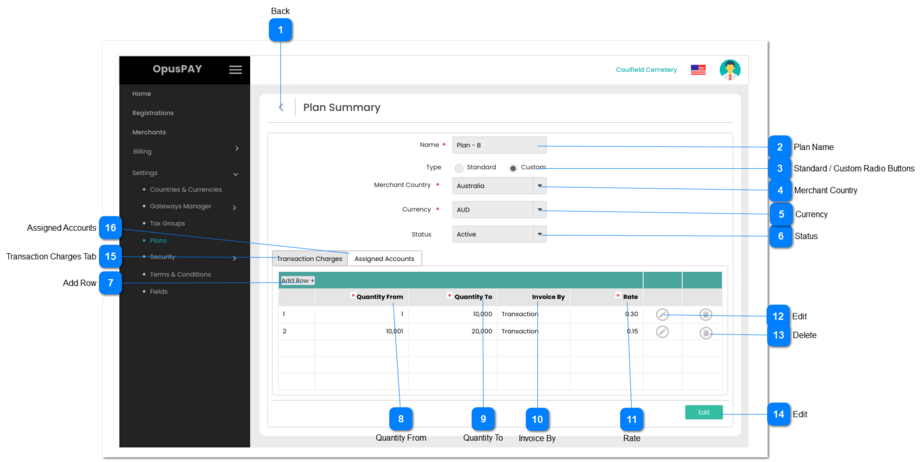This screenshot has width=923, height=462.
Task: Click the back arrow beside Plan Summary
Action: tap(281, 107)
